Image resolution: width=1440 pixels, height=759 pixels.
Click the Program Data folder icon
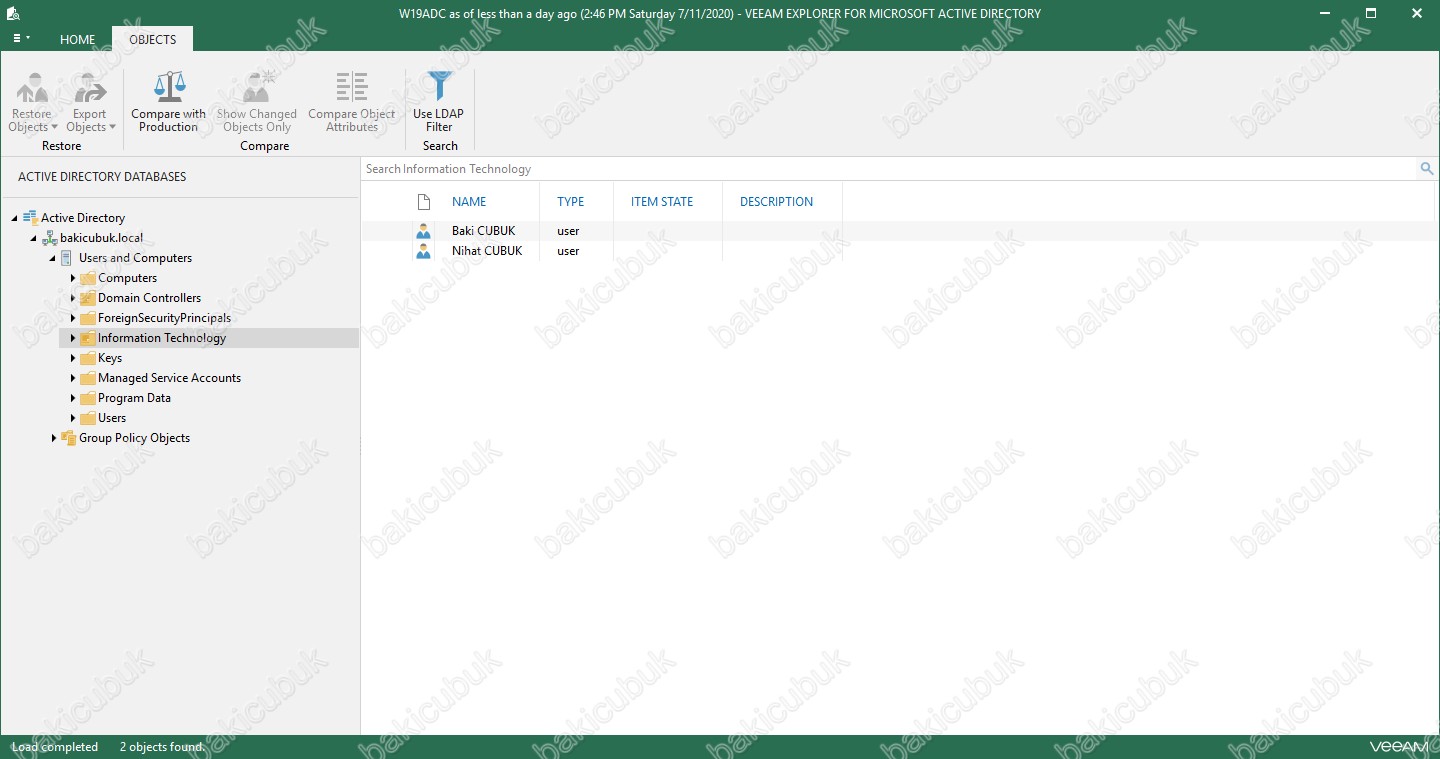(88, 398)
